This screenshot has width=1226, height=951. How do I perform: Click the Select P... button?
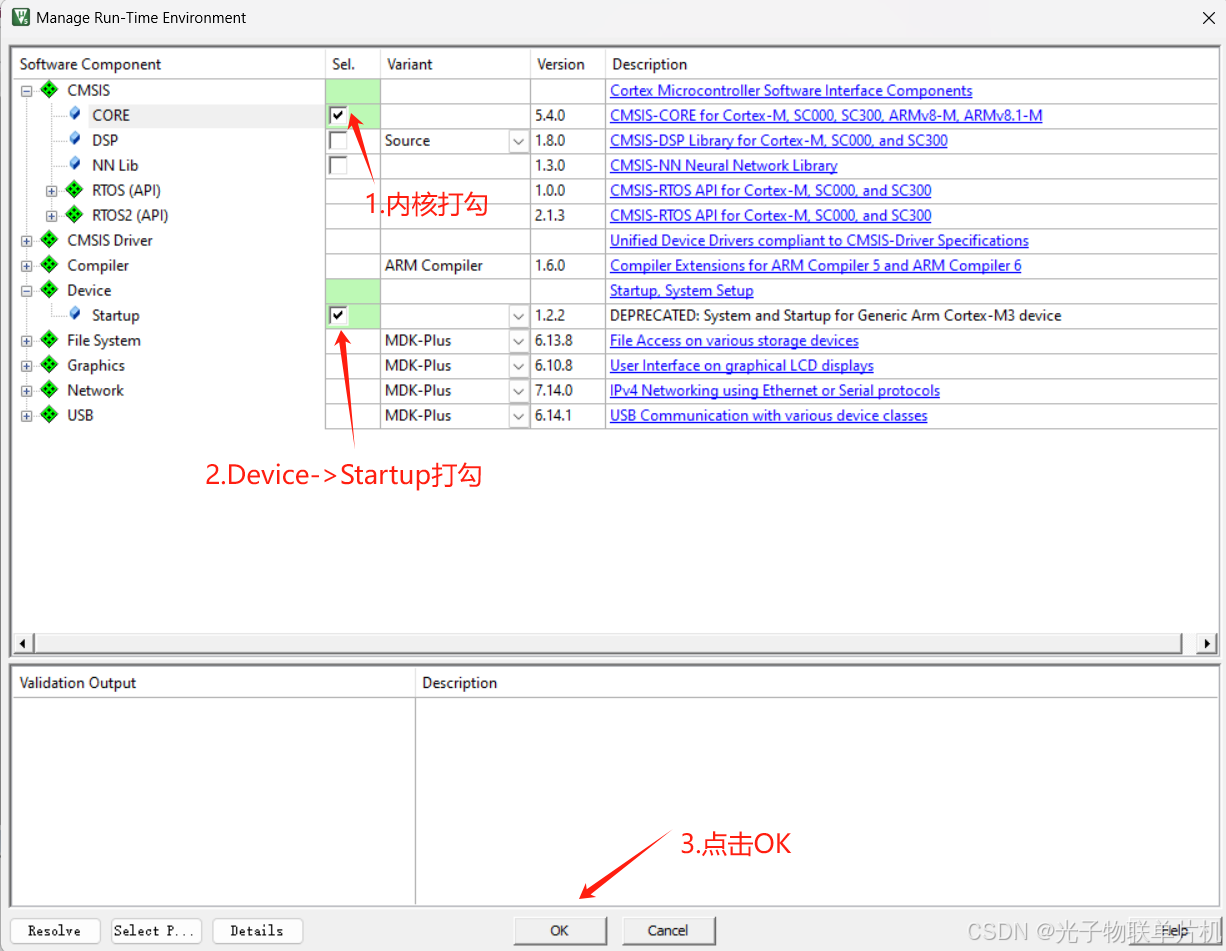(x=156, y=931)
